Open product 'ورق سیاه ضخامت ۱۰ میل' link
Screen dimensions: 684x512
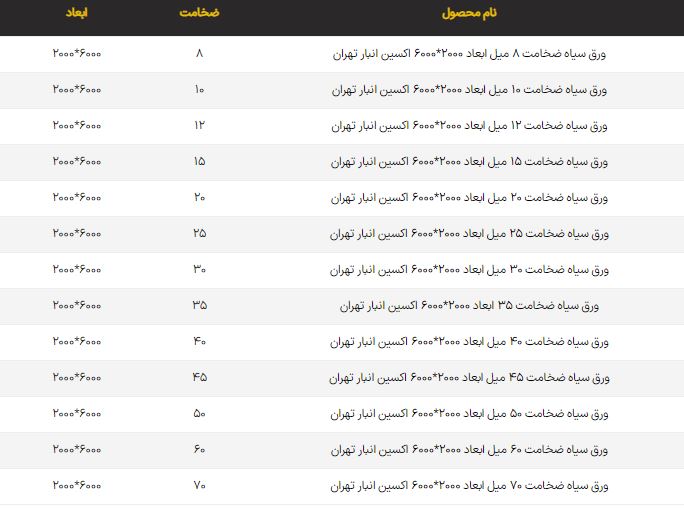coord(468,90)
